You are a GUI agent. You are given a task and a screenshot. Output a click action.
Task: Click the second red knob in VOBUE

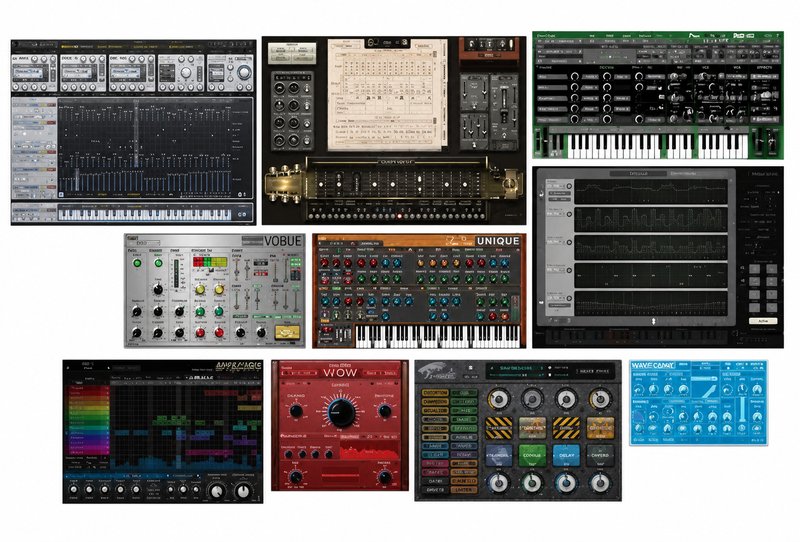click(219, 333)
